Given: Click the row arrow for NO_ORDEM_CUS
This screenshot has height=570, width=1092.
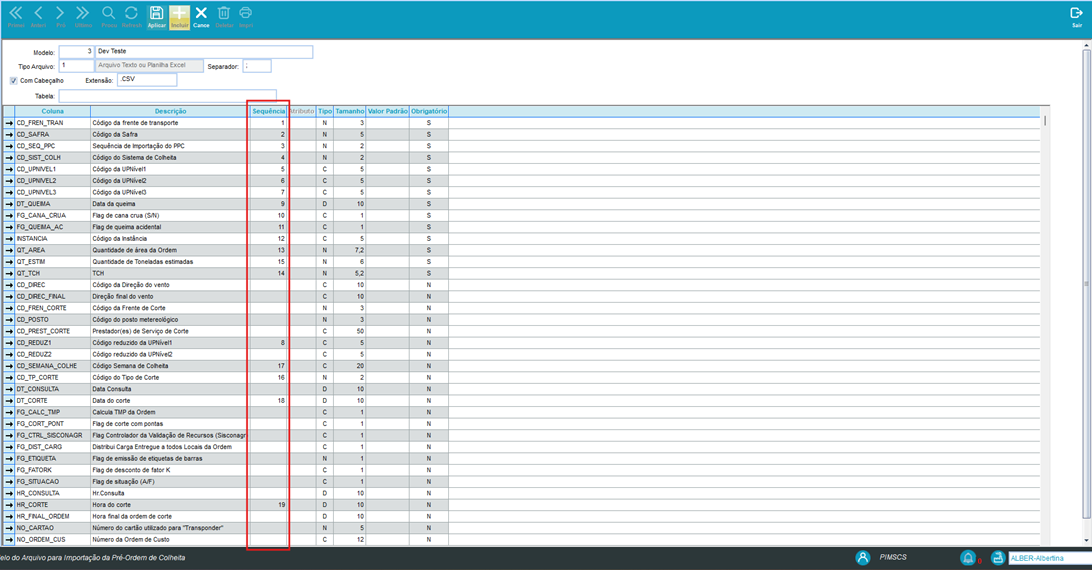Looking at the screenshot, I should tap(9, 539).
